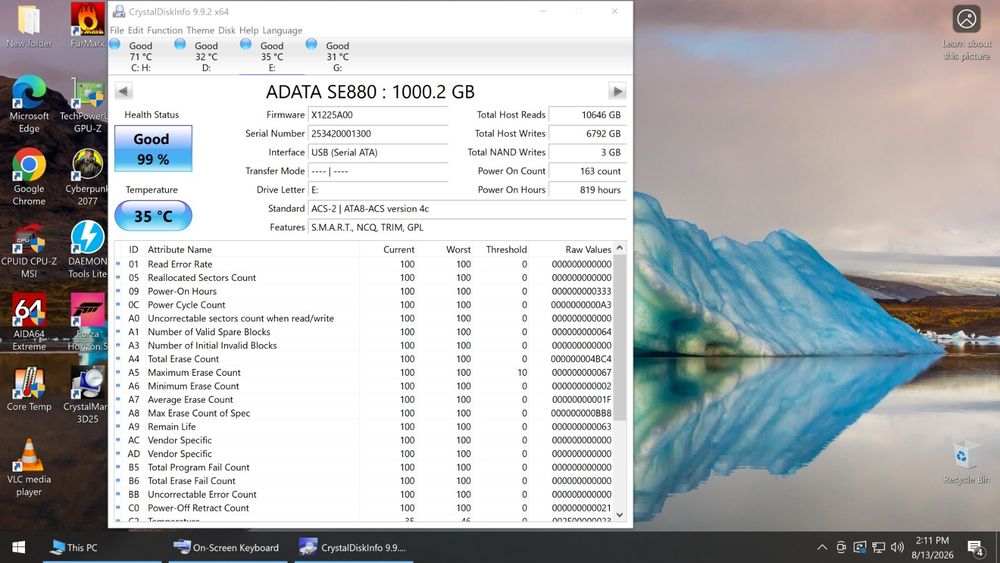This screenshot has width=1000, height=563.
Task: Click the Power On Hours value 819 hours
Action: [x=587, y=190]
